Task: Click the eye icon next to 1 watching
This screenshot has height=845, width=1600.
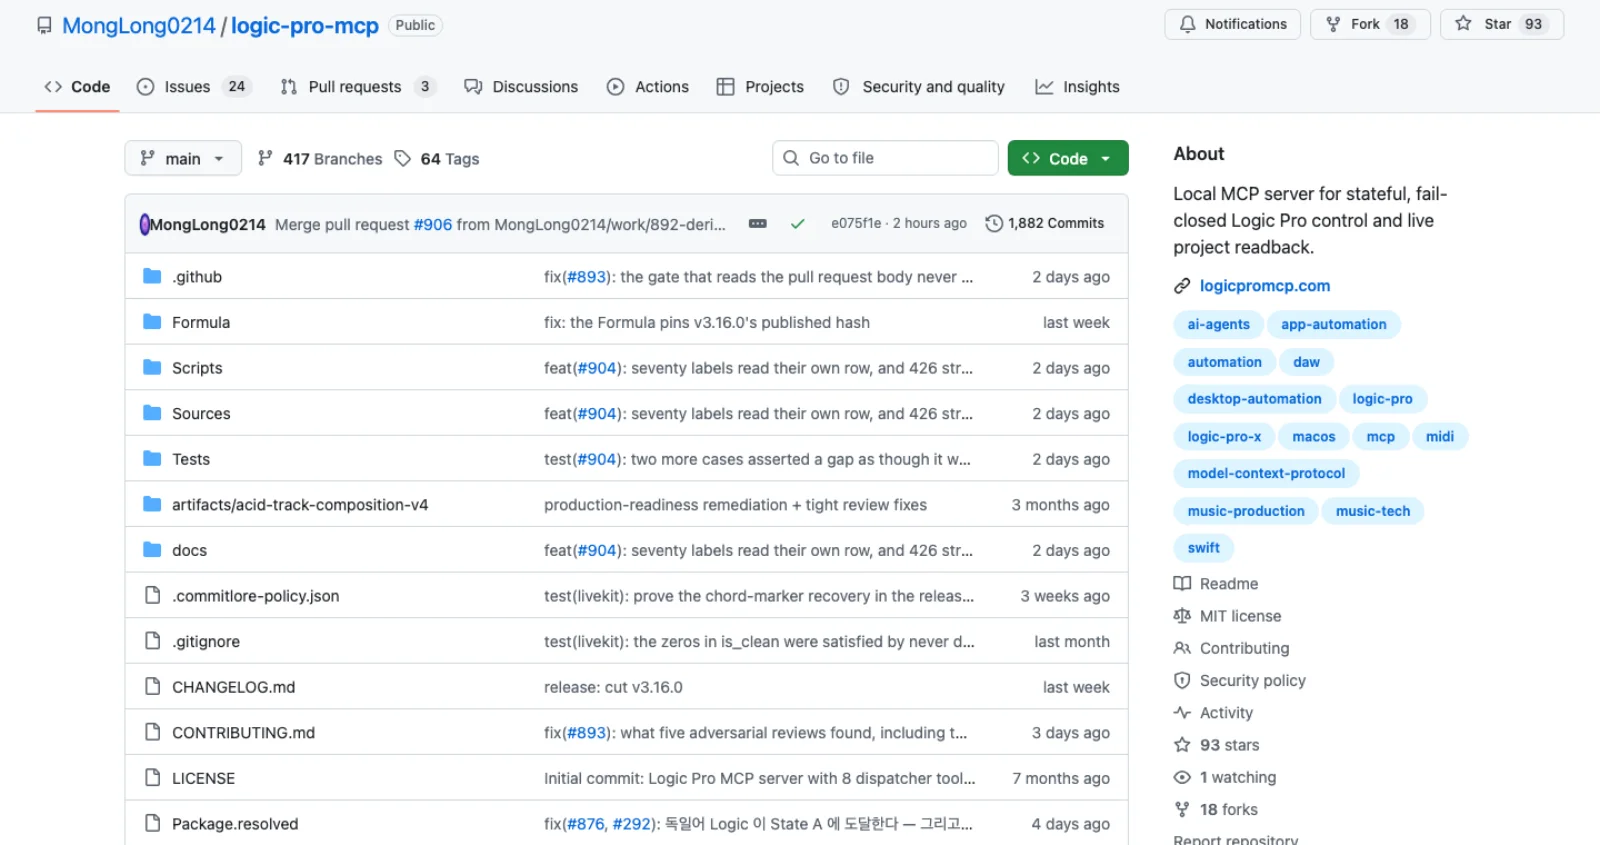Action: pyautogui.click(x=1182, y=777)
